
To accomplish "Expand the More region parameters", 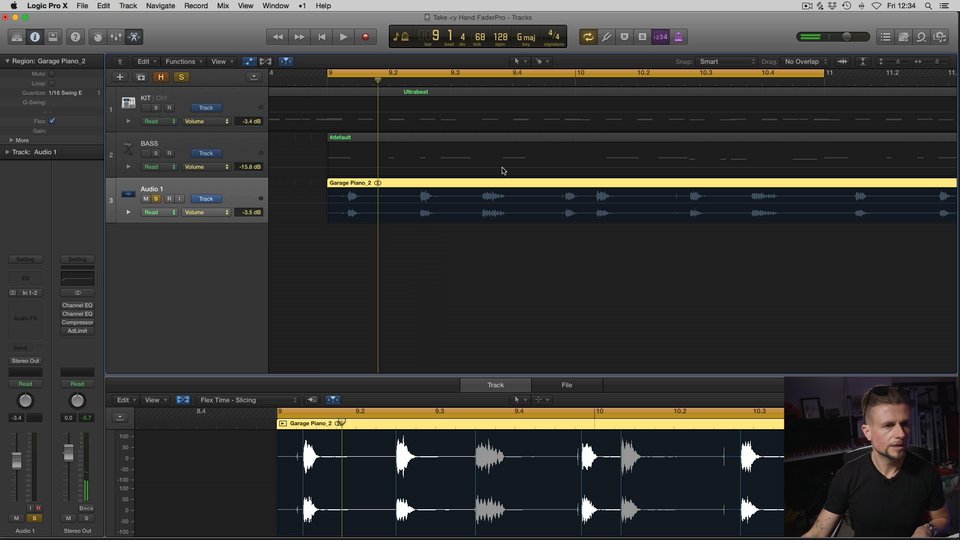I will pos(11,140).
